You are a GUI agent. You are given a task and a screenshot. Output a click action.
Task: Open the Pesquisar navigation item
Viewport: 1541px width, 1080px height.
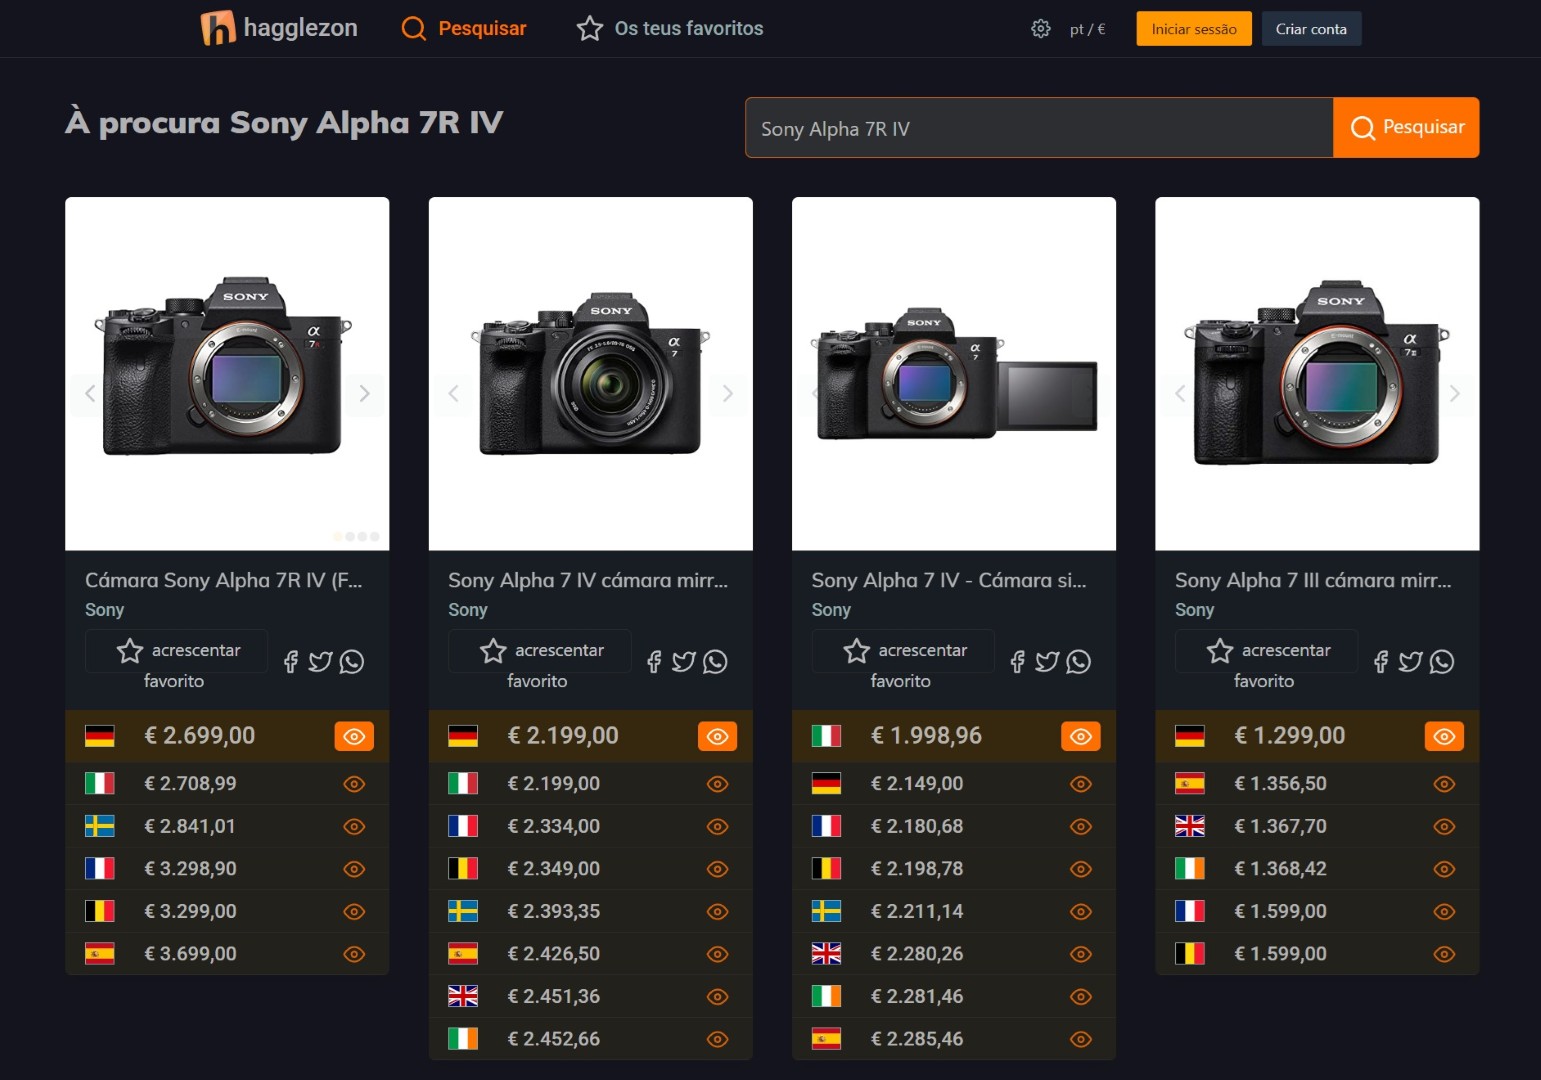pos(464,28)
